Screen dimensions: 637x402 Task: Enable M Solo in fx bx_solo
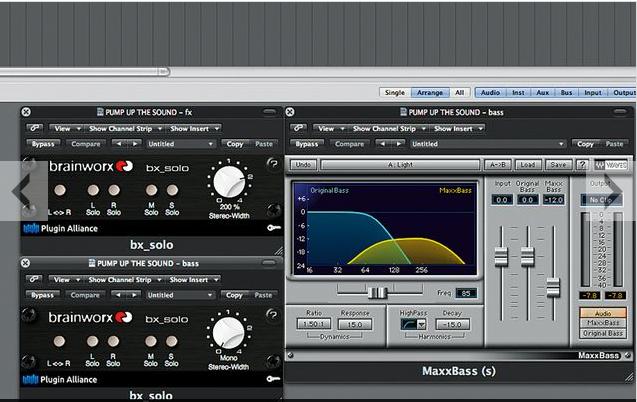(152, 190)
